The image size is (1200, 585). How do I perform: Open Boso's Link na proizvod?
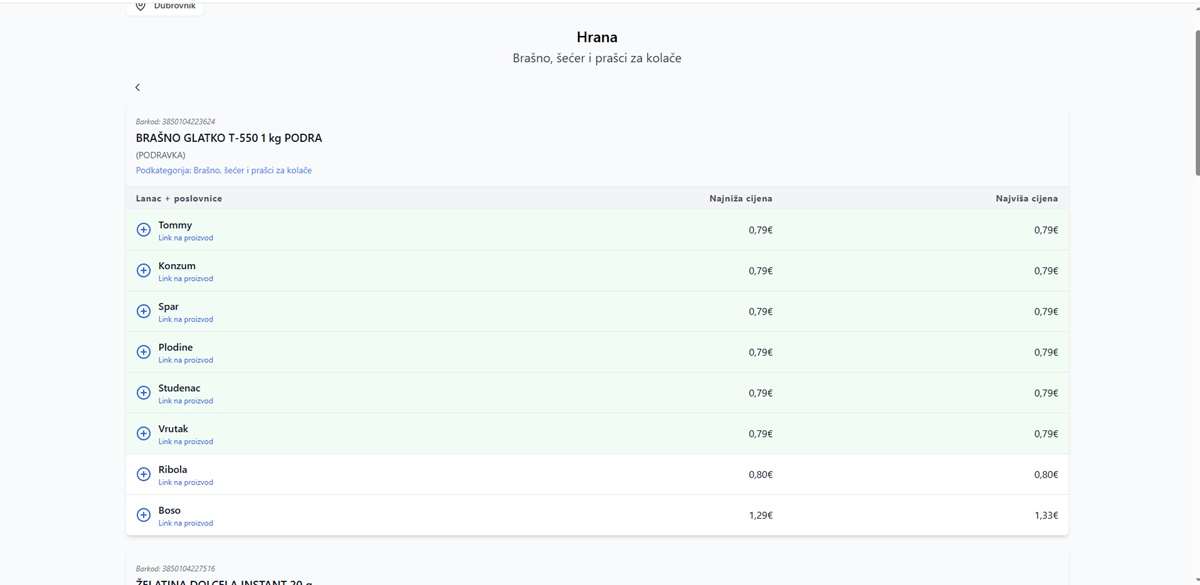(x=185, y=523)
